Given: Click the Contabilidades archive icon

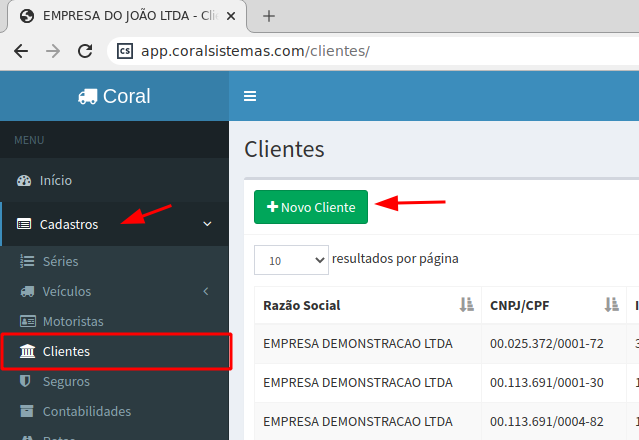Looking at the screenshot, I should pos(27,412).
